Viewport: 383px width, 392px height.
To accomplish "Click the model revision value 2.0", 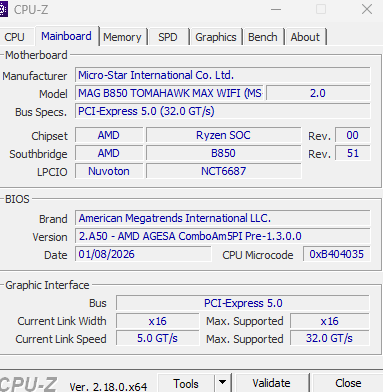I will pos(318,93).
